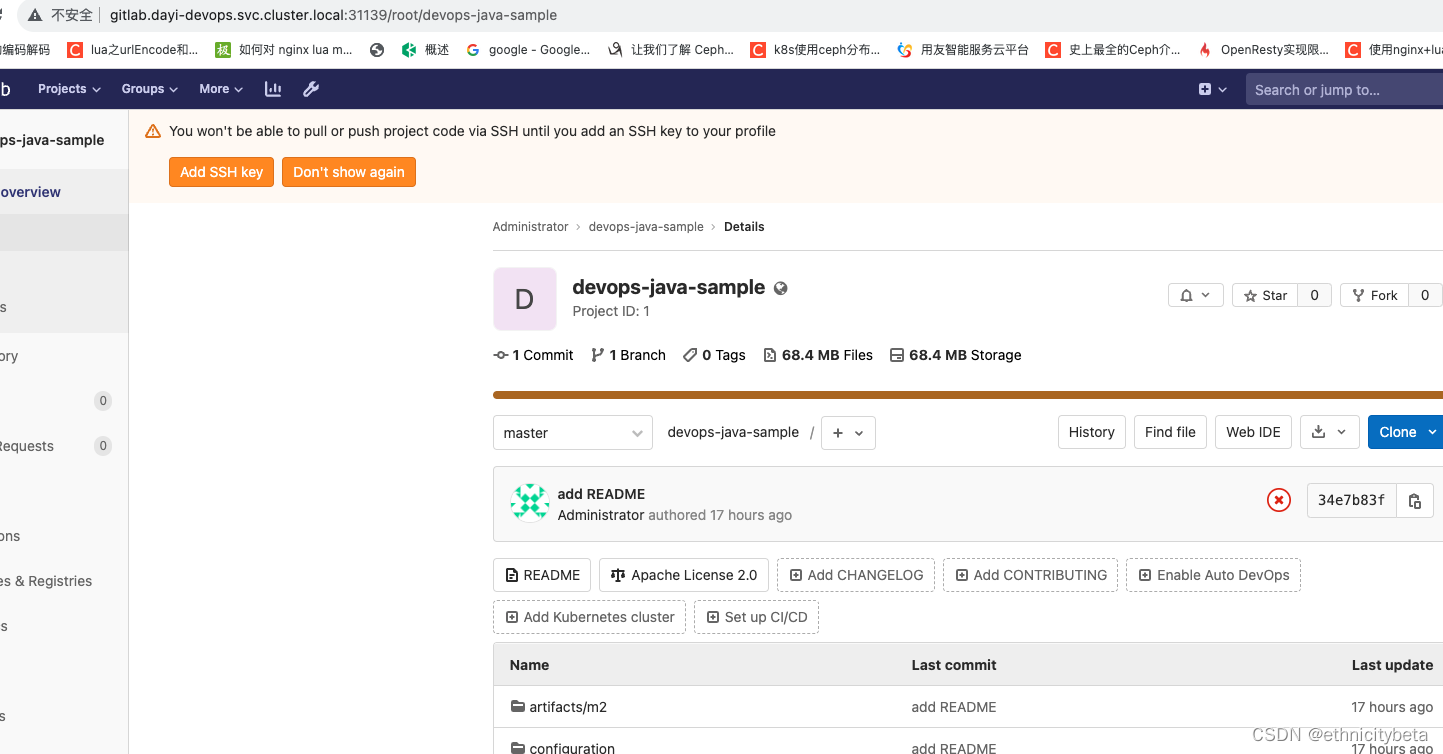Screen dimensions: 1443x754
Task: Open the analytics chart icon in navbar
Action: [272, 89]
